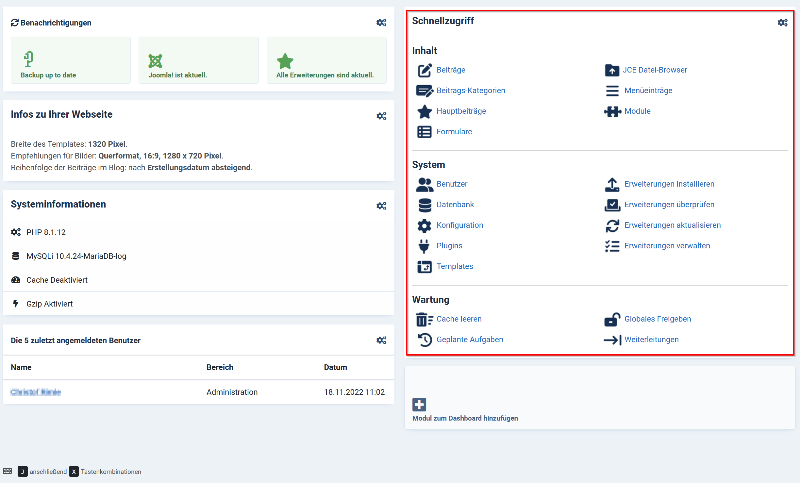Click the Erweiterungen installieren upload icon

point(612,184)
